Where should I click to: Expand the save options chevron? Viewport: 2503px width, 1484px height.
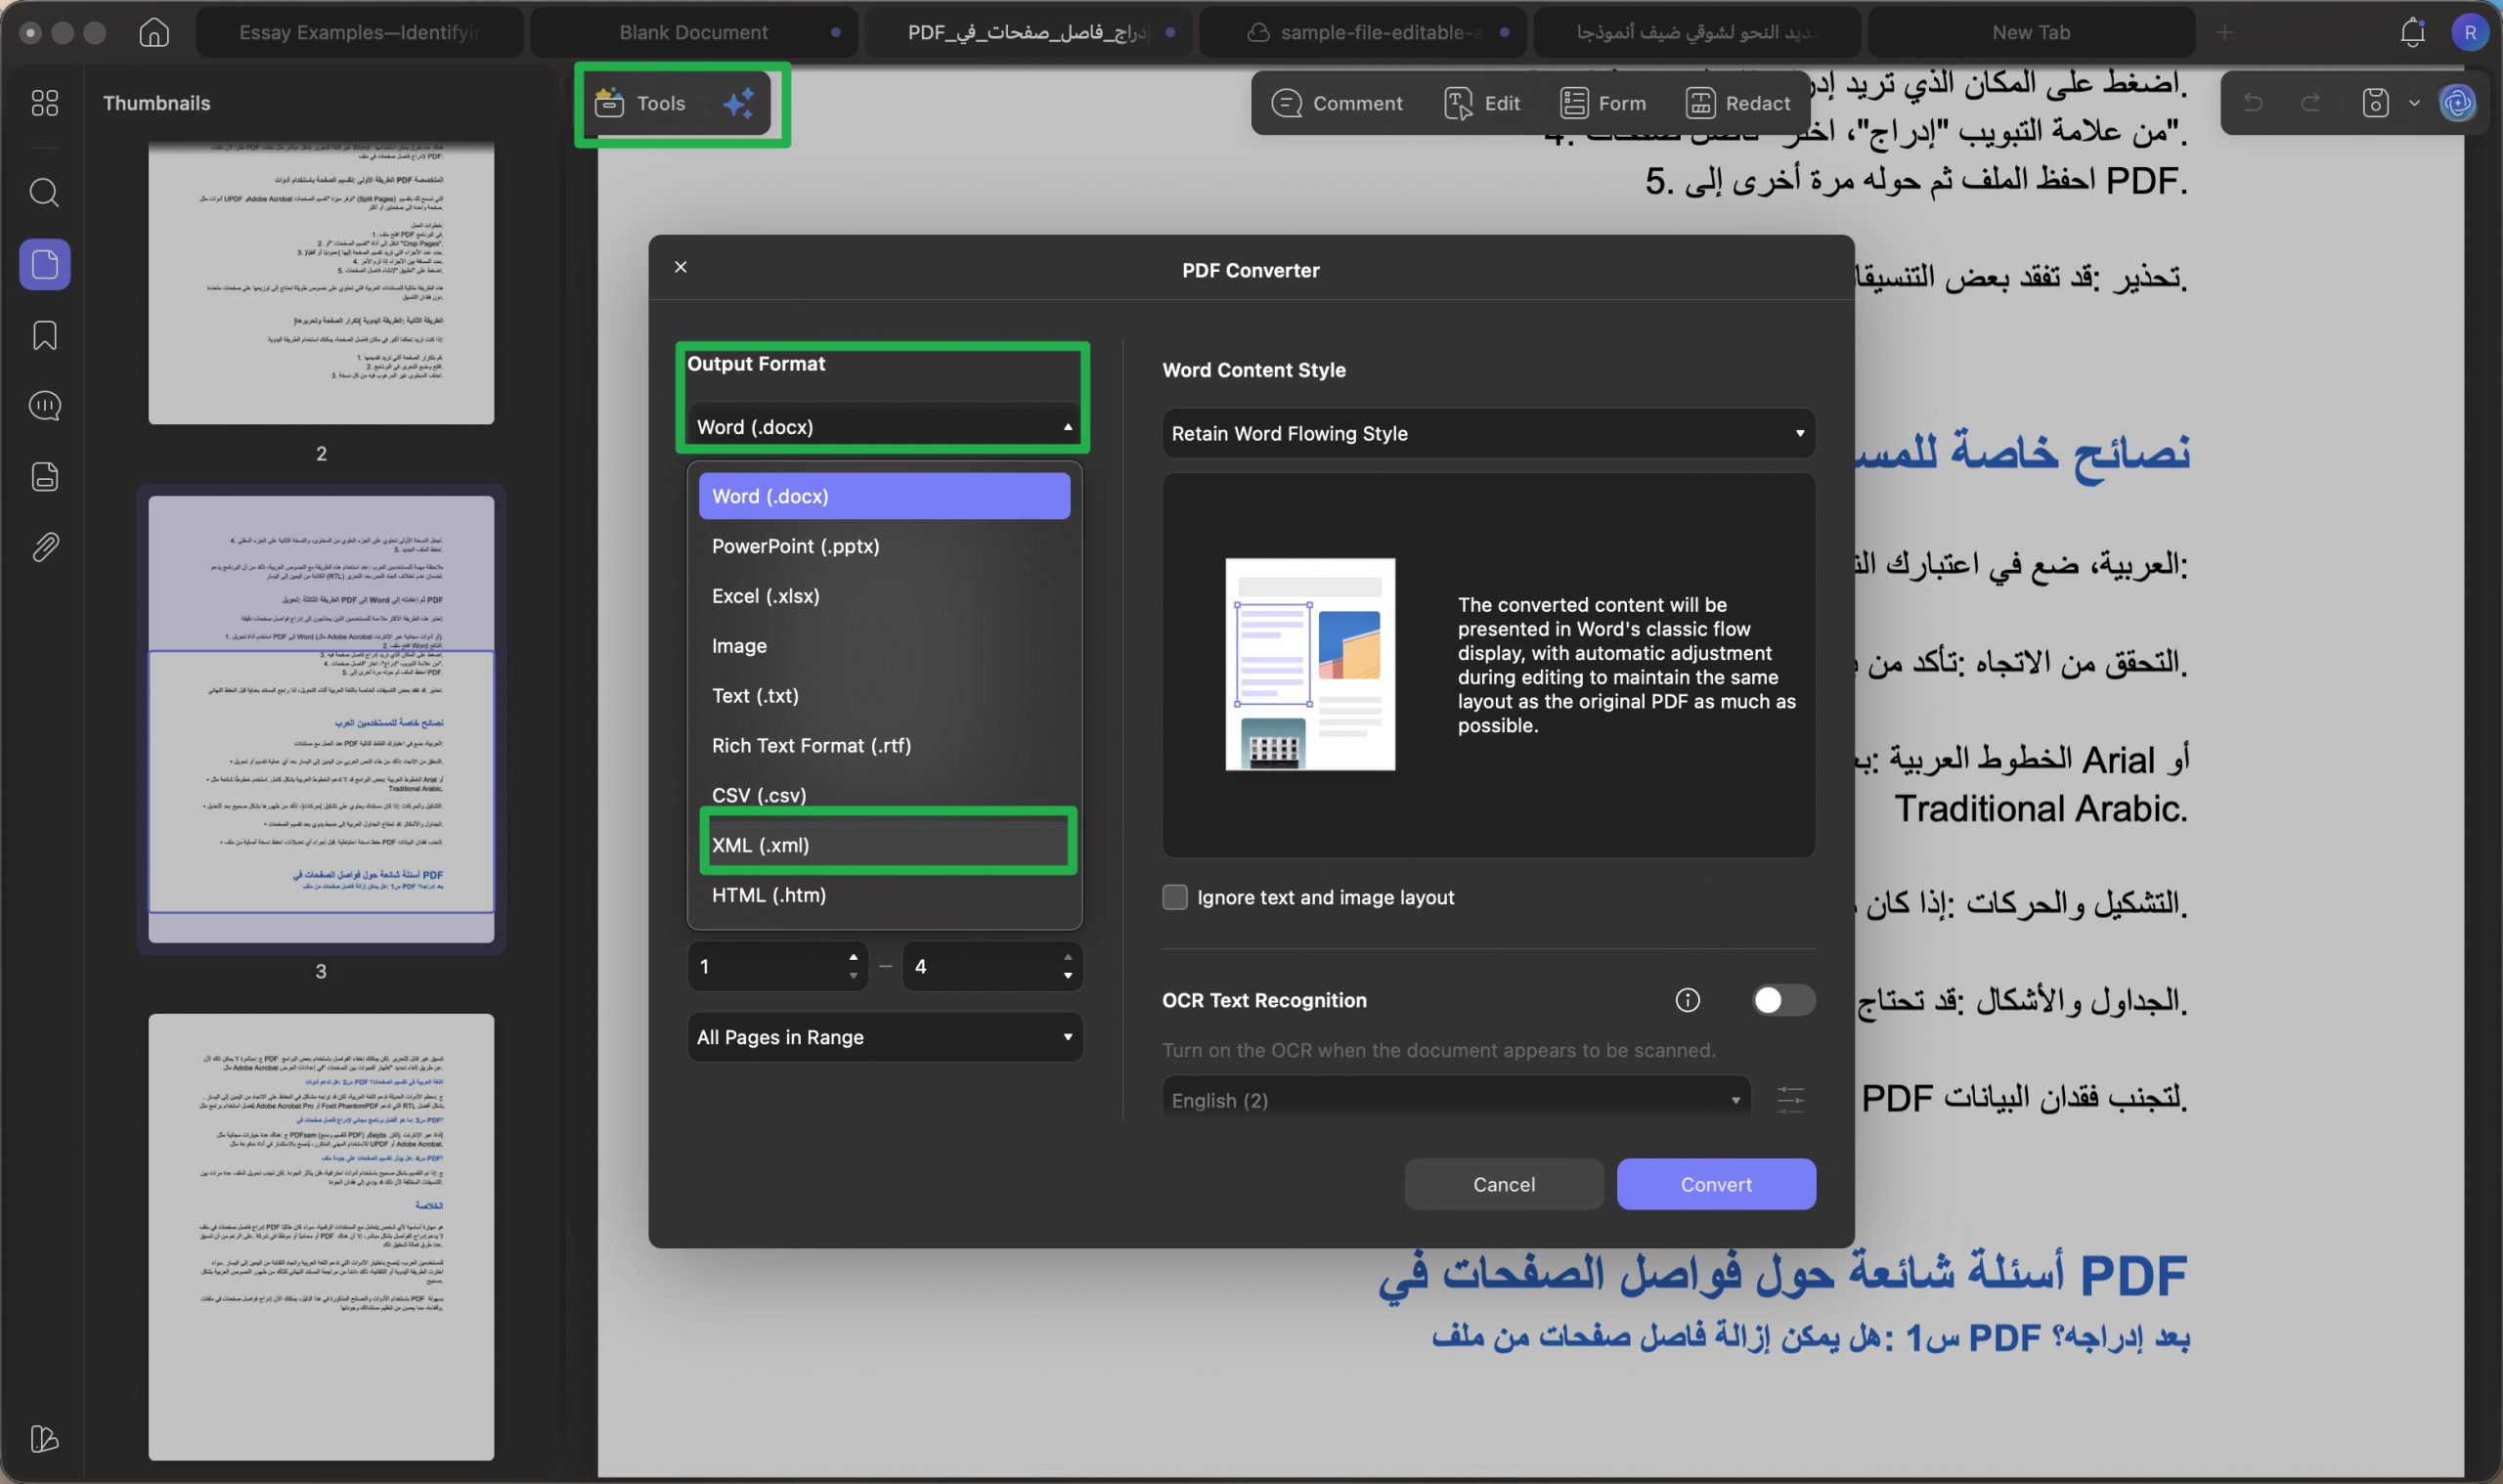tap(2415, 102)
